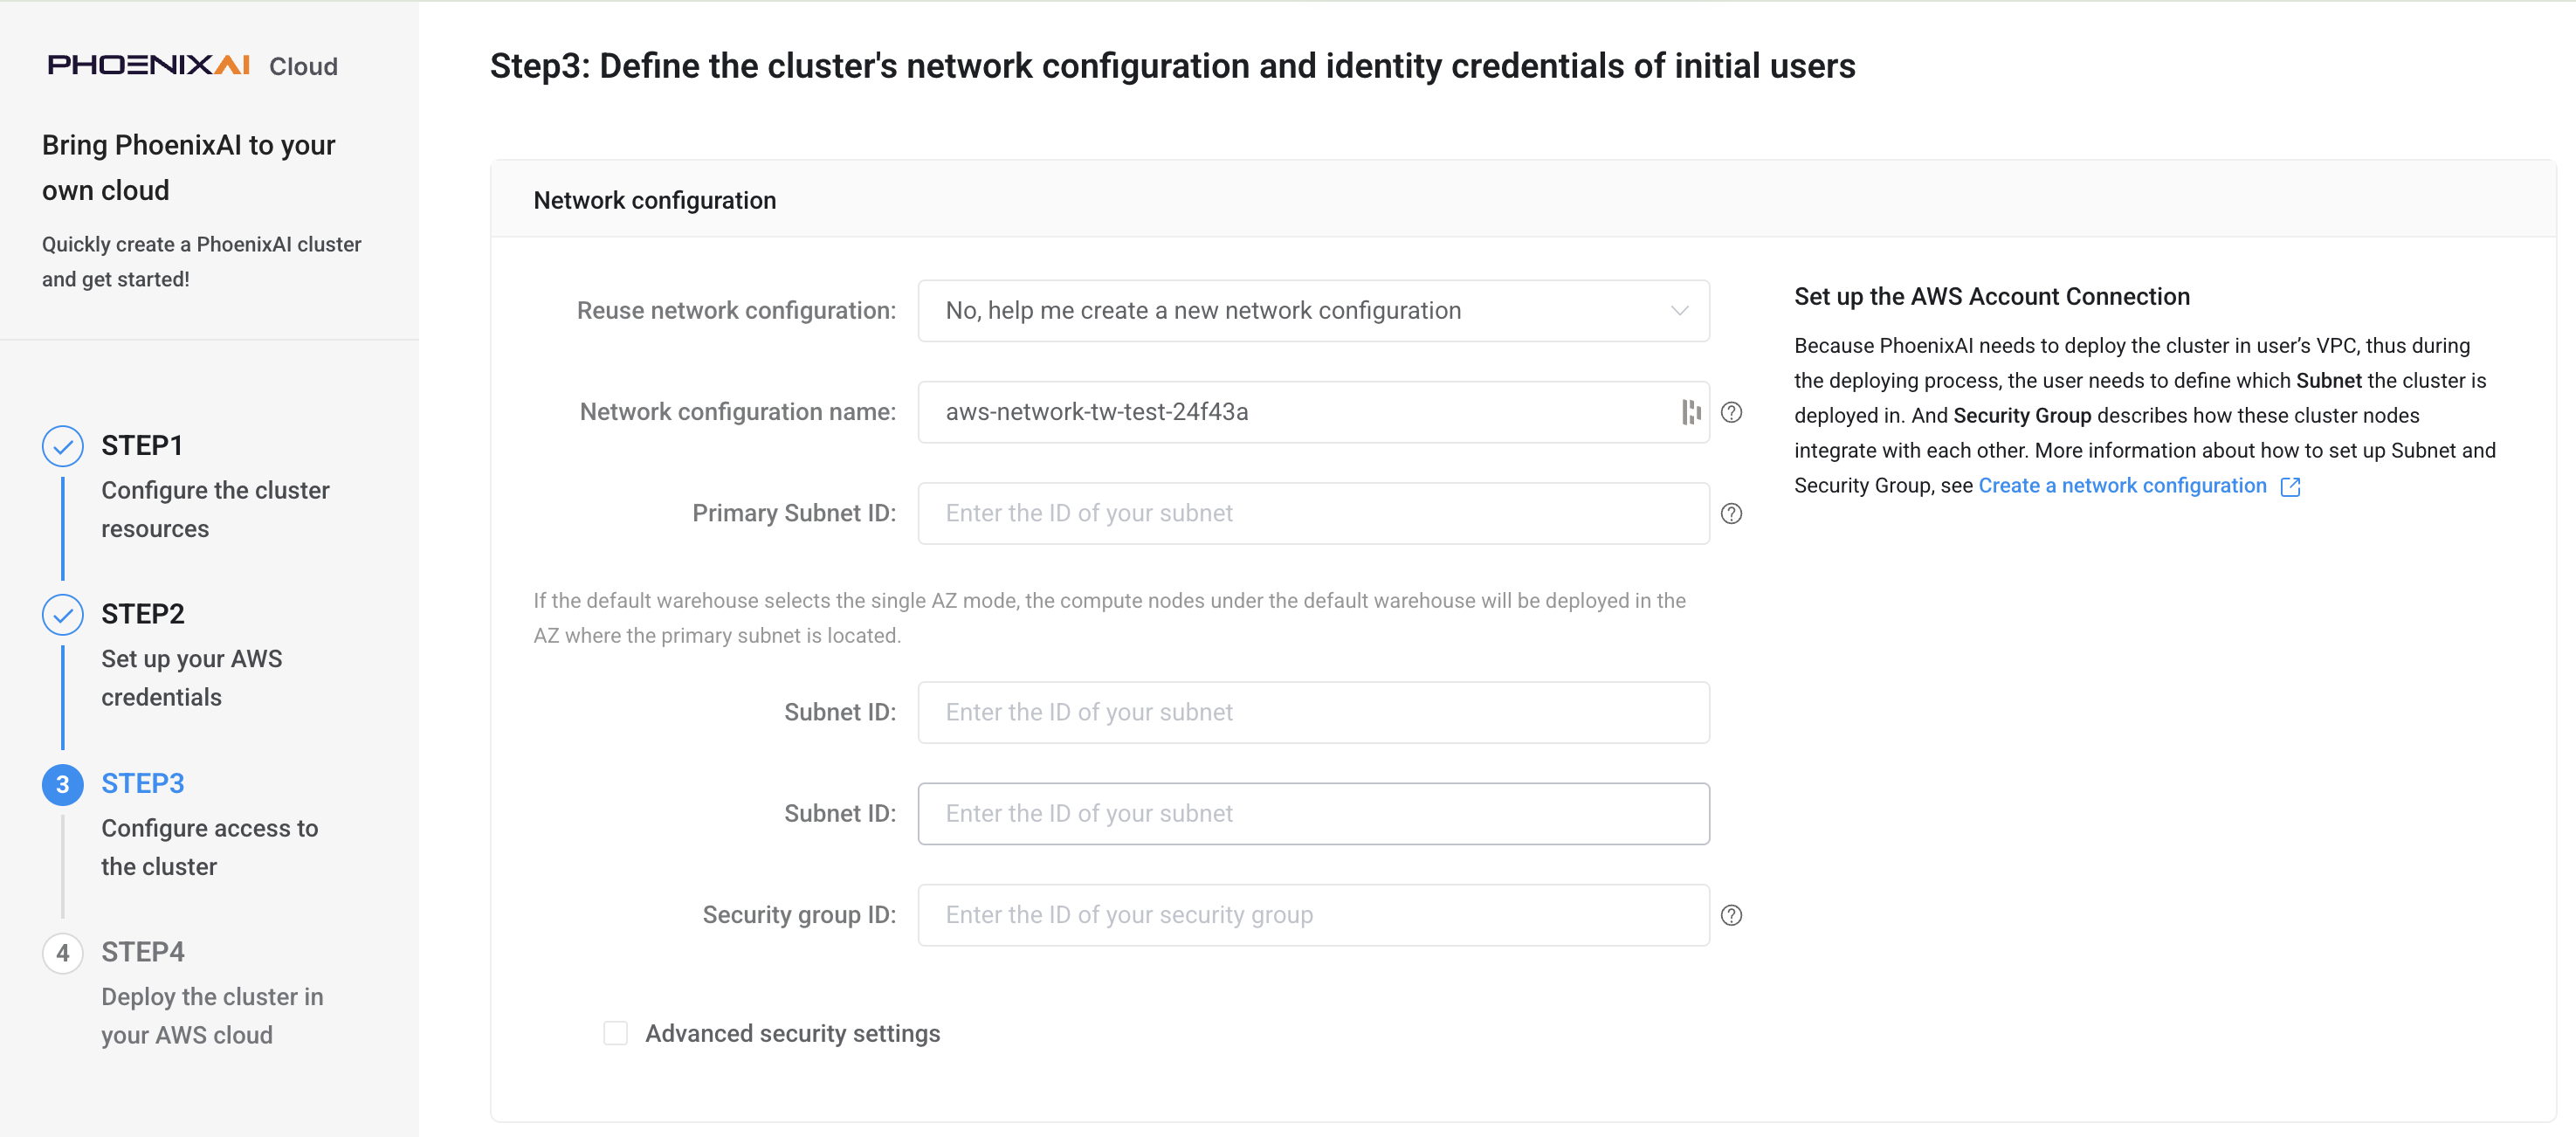Click the dropdown chevron arrow

(1679, 311)
